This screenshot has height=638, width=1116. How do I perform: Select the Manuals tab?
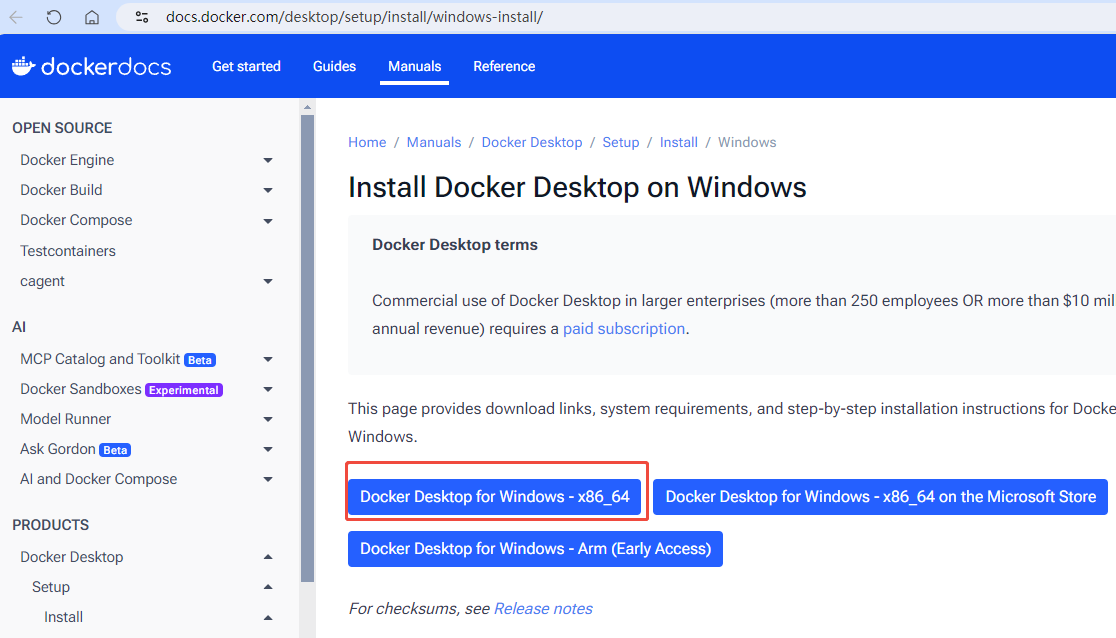[x=414, y=66]
